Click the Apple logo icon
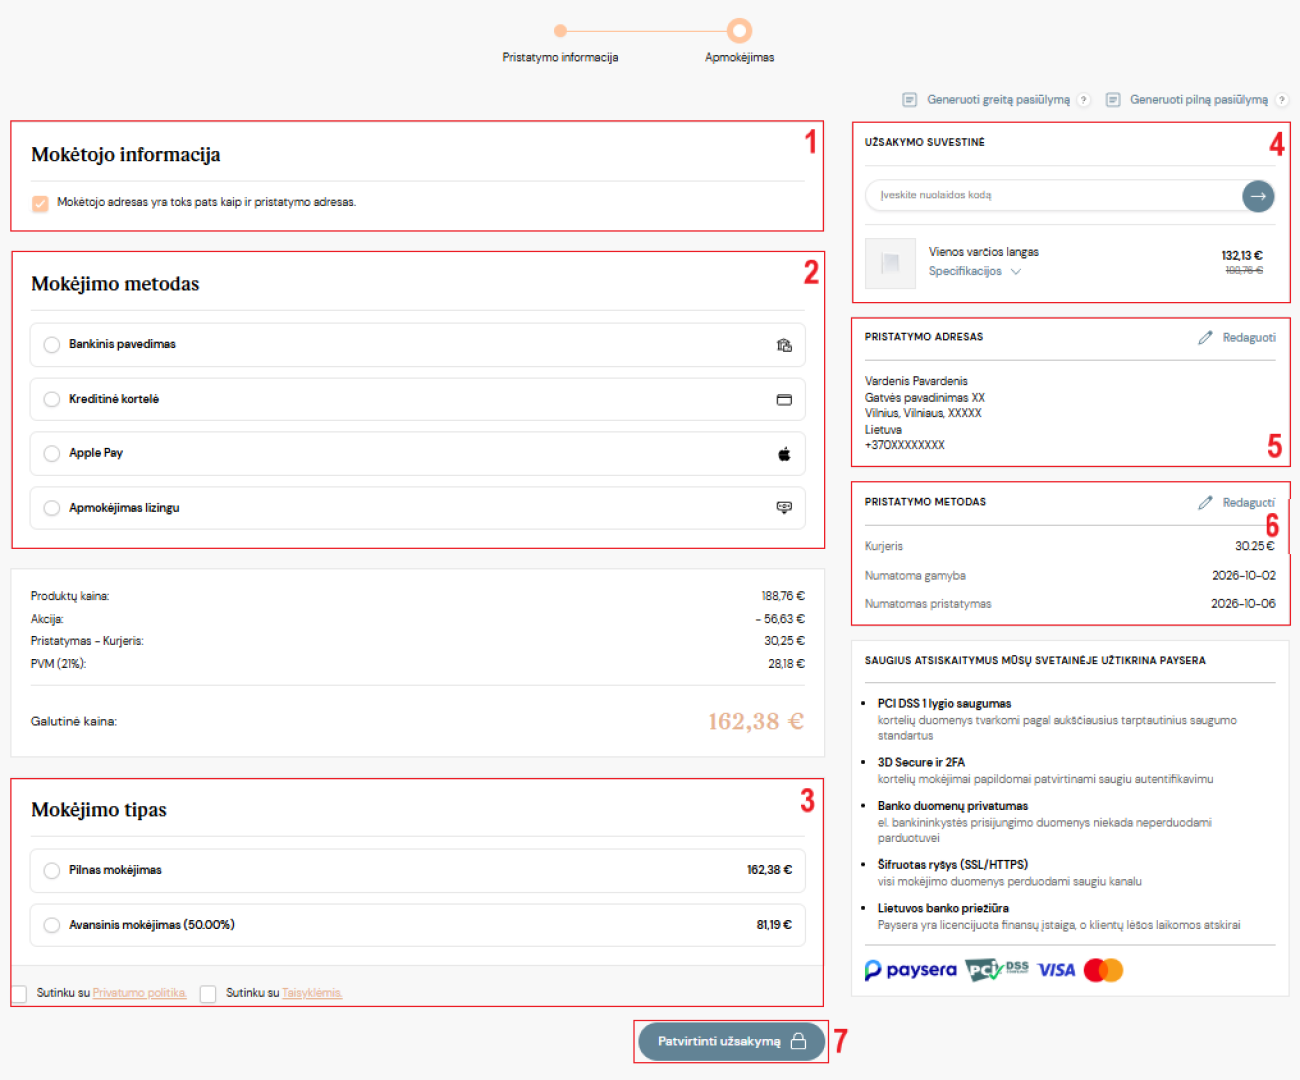Image resolution: width=1300 pixels, height=1080 pixels. click(x=784, y=454)
